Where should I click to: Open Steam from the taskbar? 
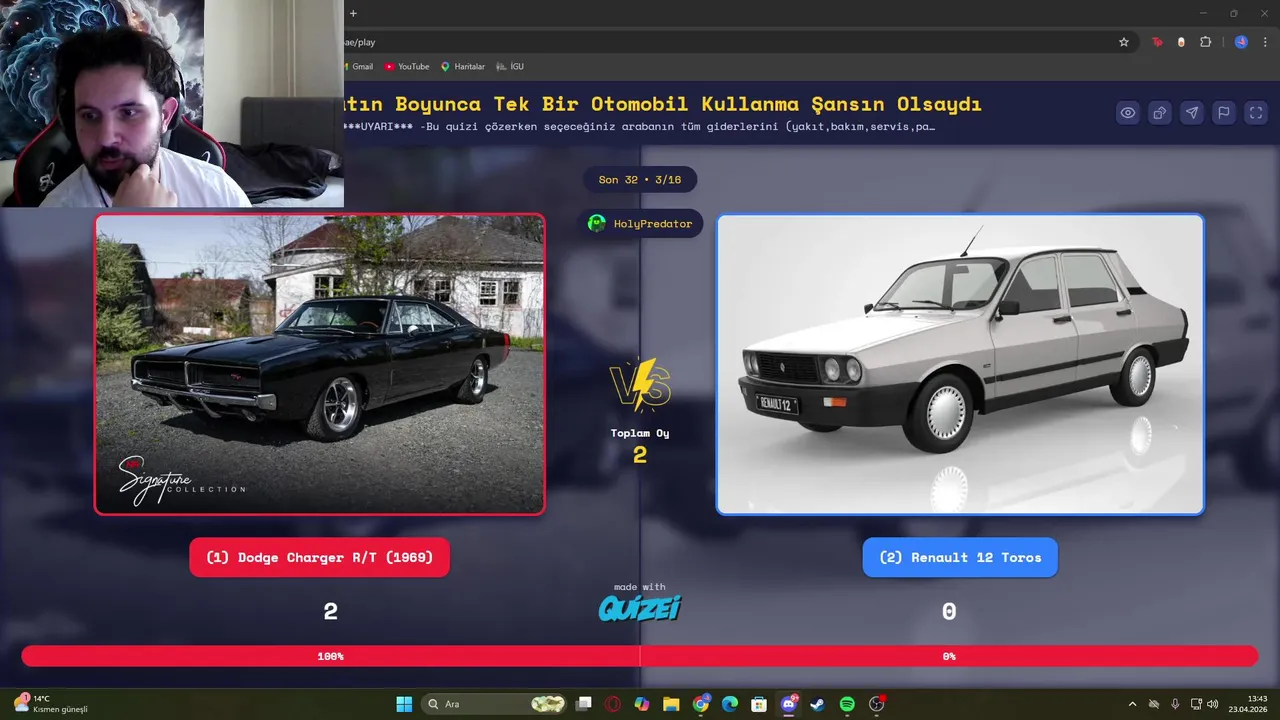tap(818, 704)
